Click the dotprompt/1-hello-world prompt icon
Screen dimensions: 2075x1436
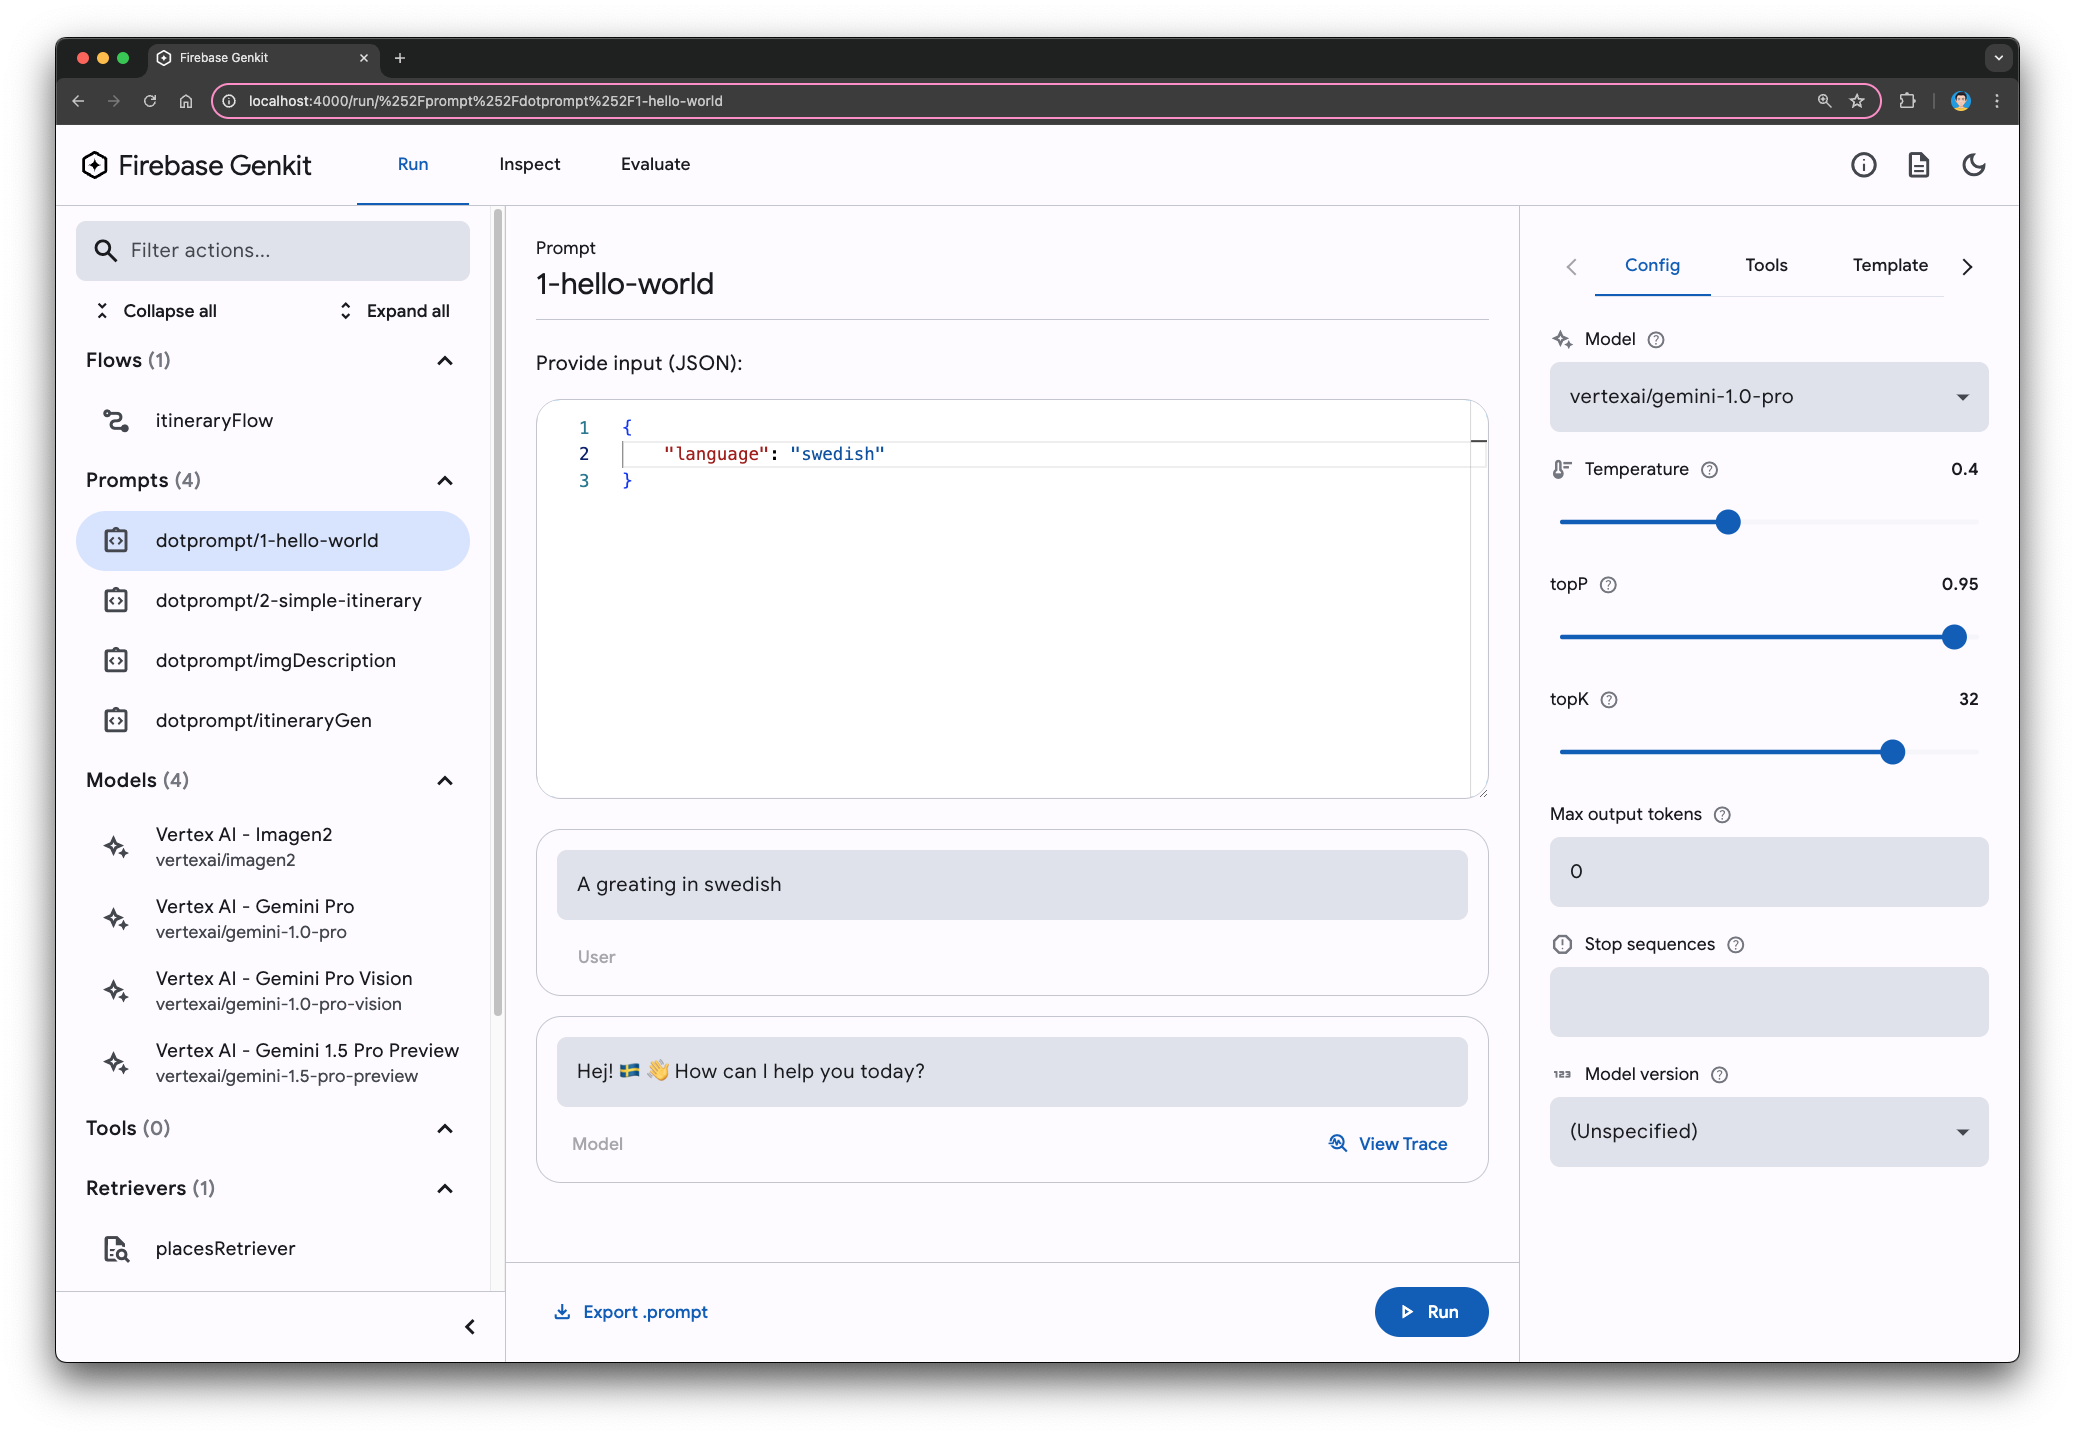118,539
